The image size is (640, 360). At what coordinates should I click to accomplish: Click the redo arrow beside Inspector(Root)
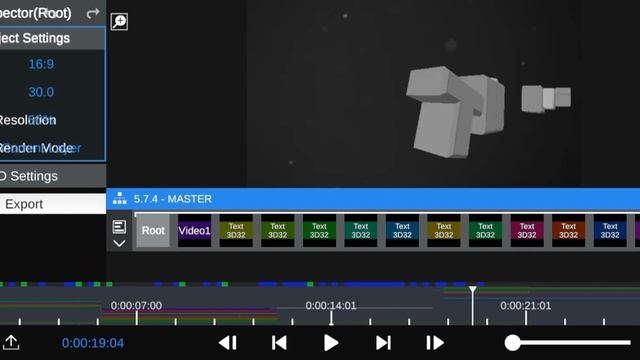pyautogui.click(x=93, y=13)
